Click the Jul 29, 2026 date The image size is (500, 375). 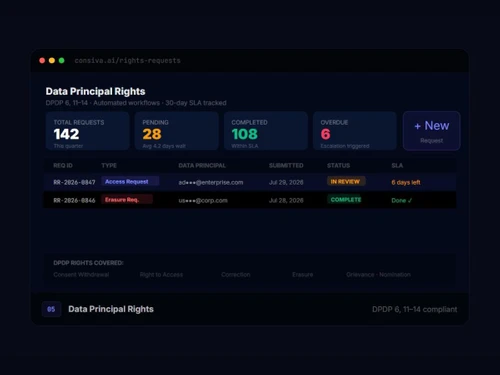click(286, 182)
